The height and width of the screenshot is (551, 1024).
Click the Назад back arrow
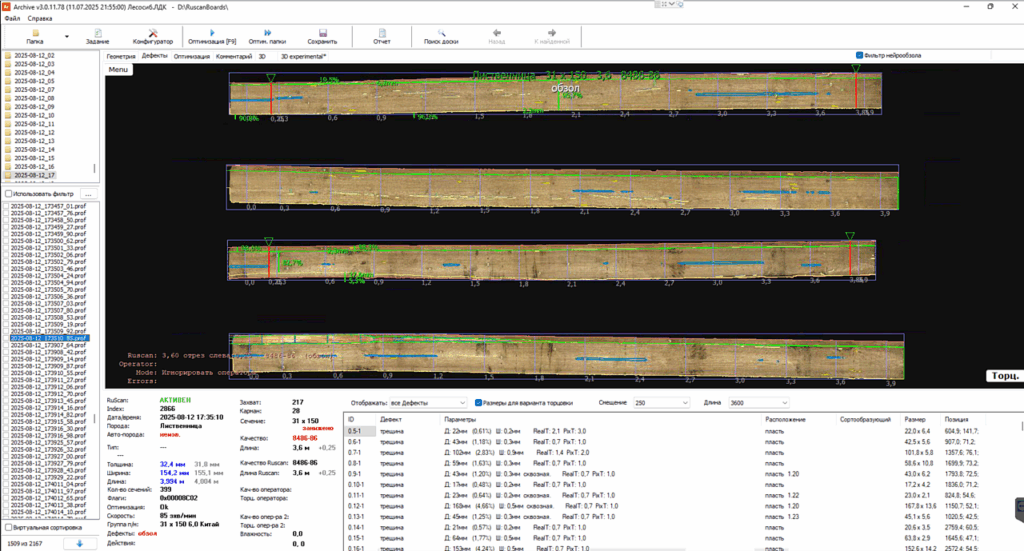(496, 37)
